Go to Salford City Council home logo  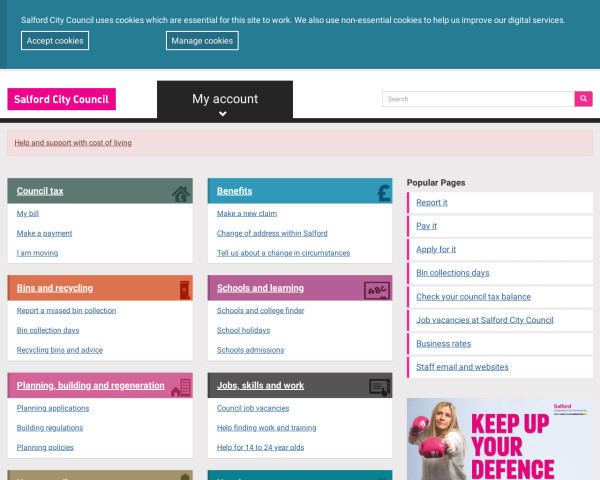[62, 99]
